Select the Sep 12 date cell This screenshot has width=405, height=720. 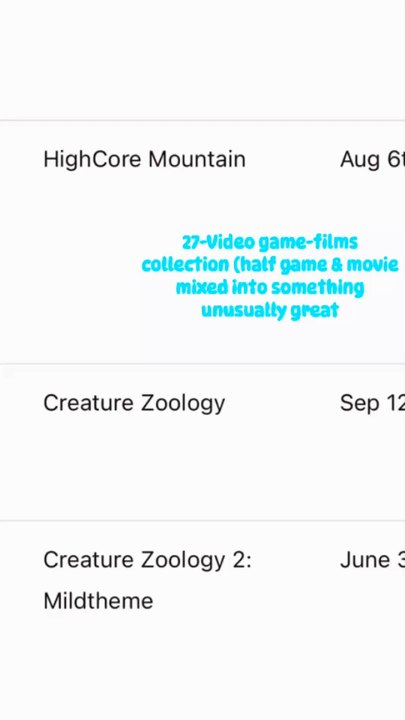372,403
